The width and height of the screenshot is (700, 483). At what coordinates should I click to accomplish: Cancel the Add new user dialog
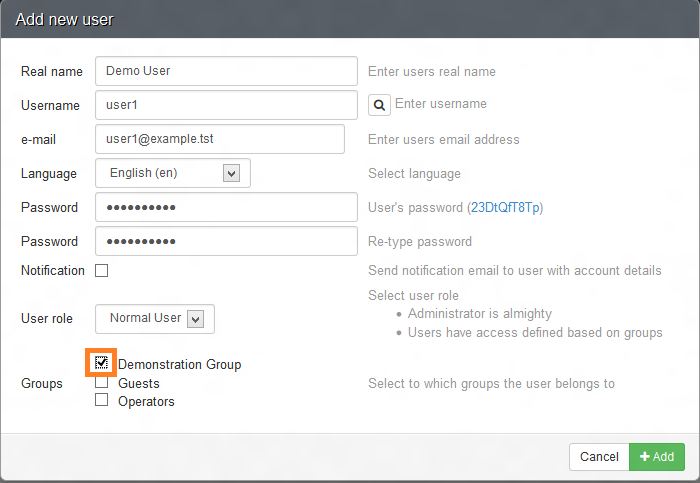[x=599, y=457]
